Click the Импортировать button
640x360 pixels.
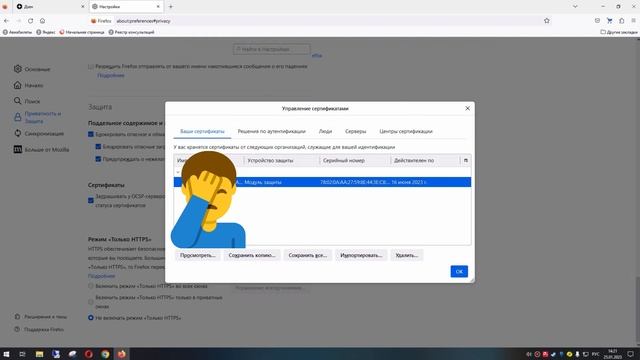tap(361, 255)
